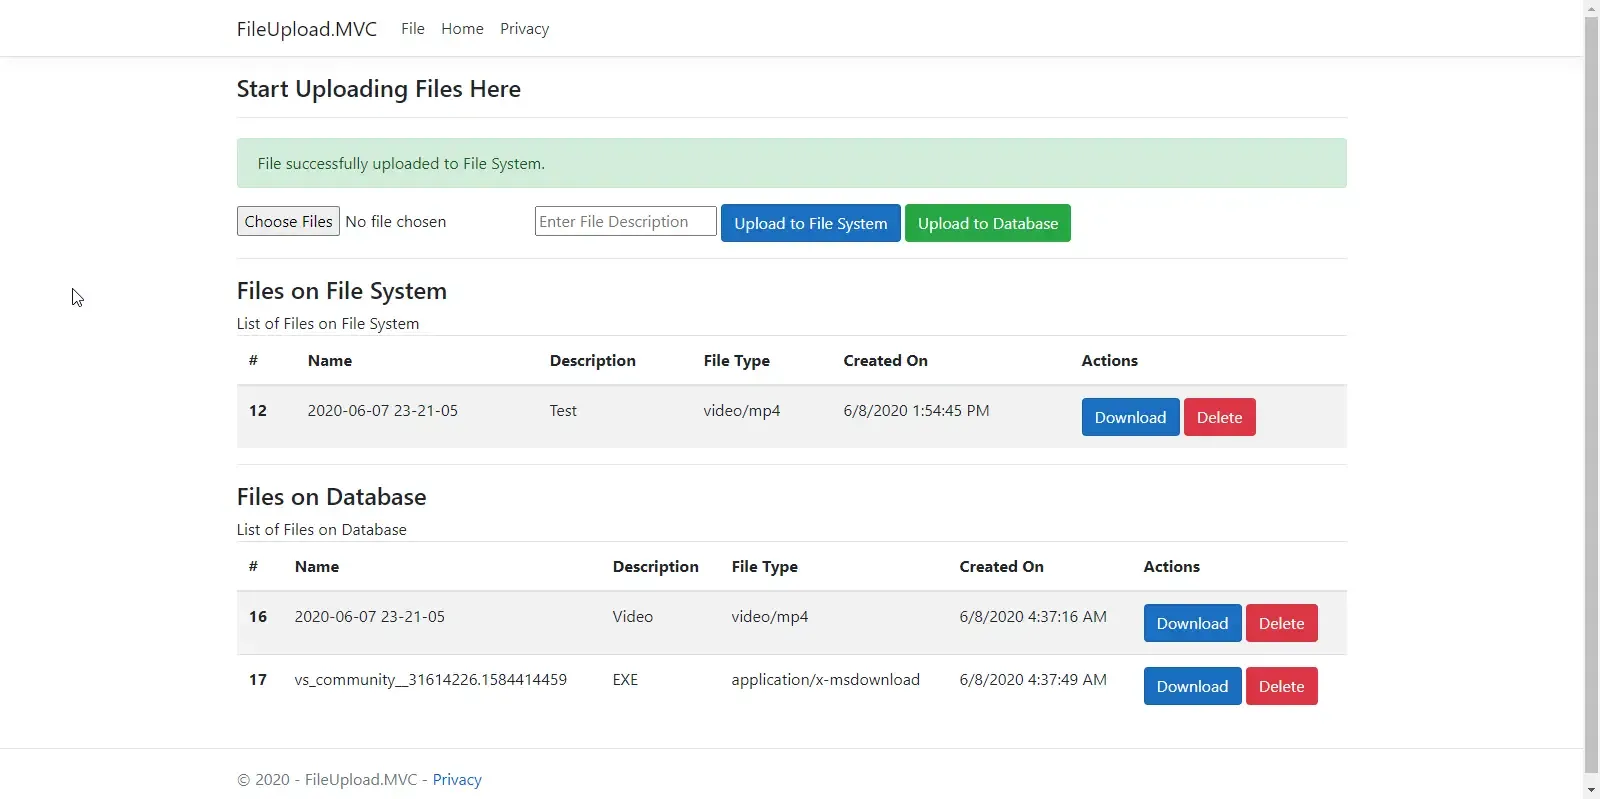This screenshot has width=1600, height=799.
Task: Delete database file number 16
Action: tap(1281, 624)
